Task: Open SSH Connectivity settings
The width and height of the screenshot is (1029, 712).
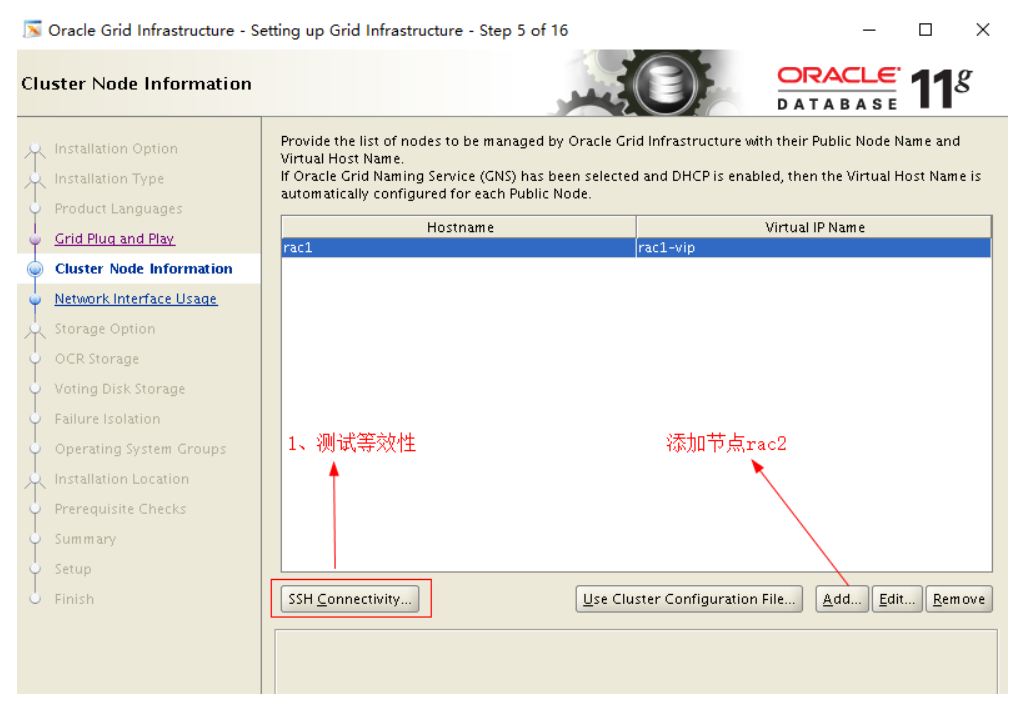Action: [x=350, y=599]
